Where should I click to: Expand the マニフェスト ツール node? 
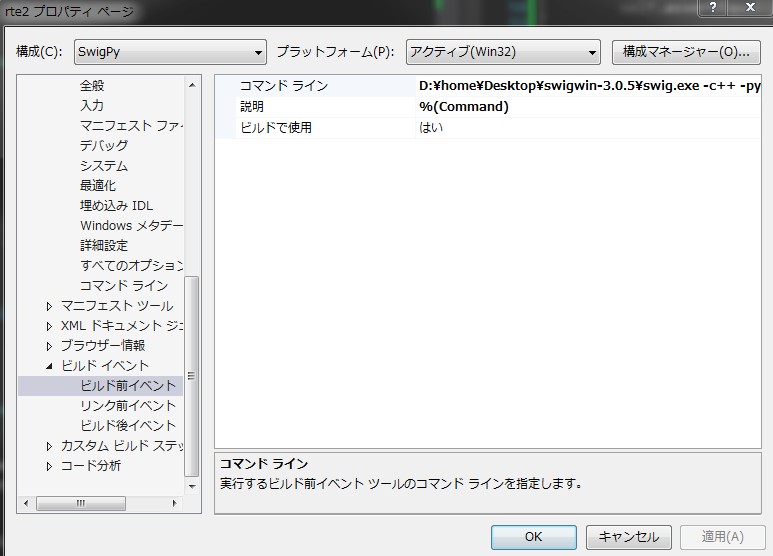pos(49,306)
